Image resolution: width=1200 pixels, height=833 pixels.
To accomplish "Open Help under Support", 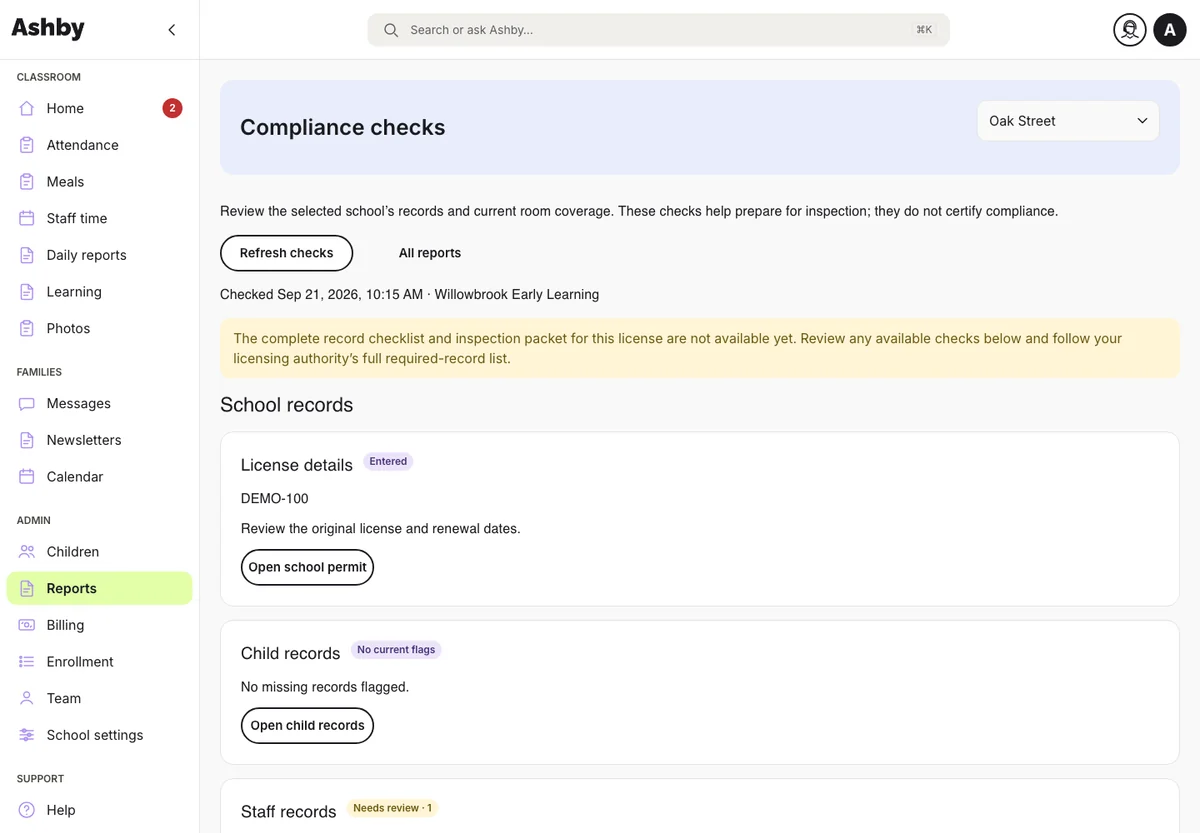I will pos(100,810).
